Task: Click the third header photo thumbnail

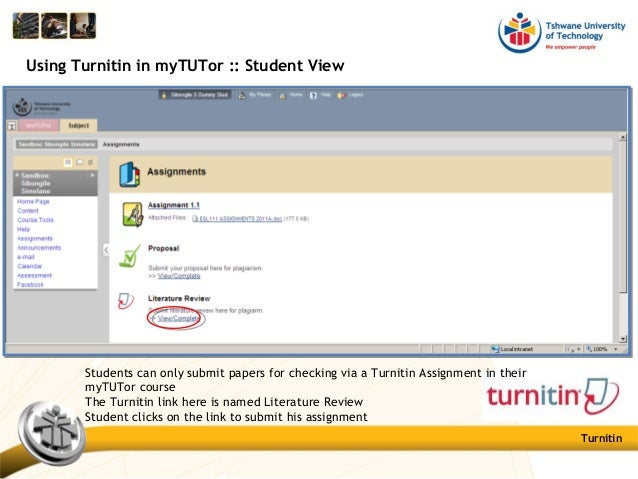Action: pyautogui.click(x=83, y=26)
